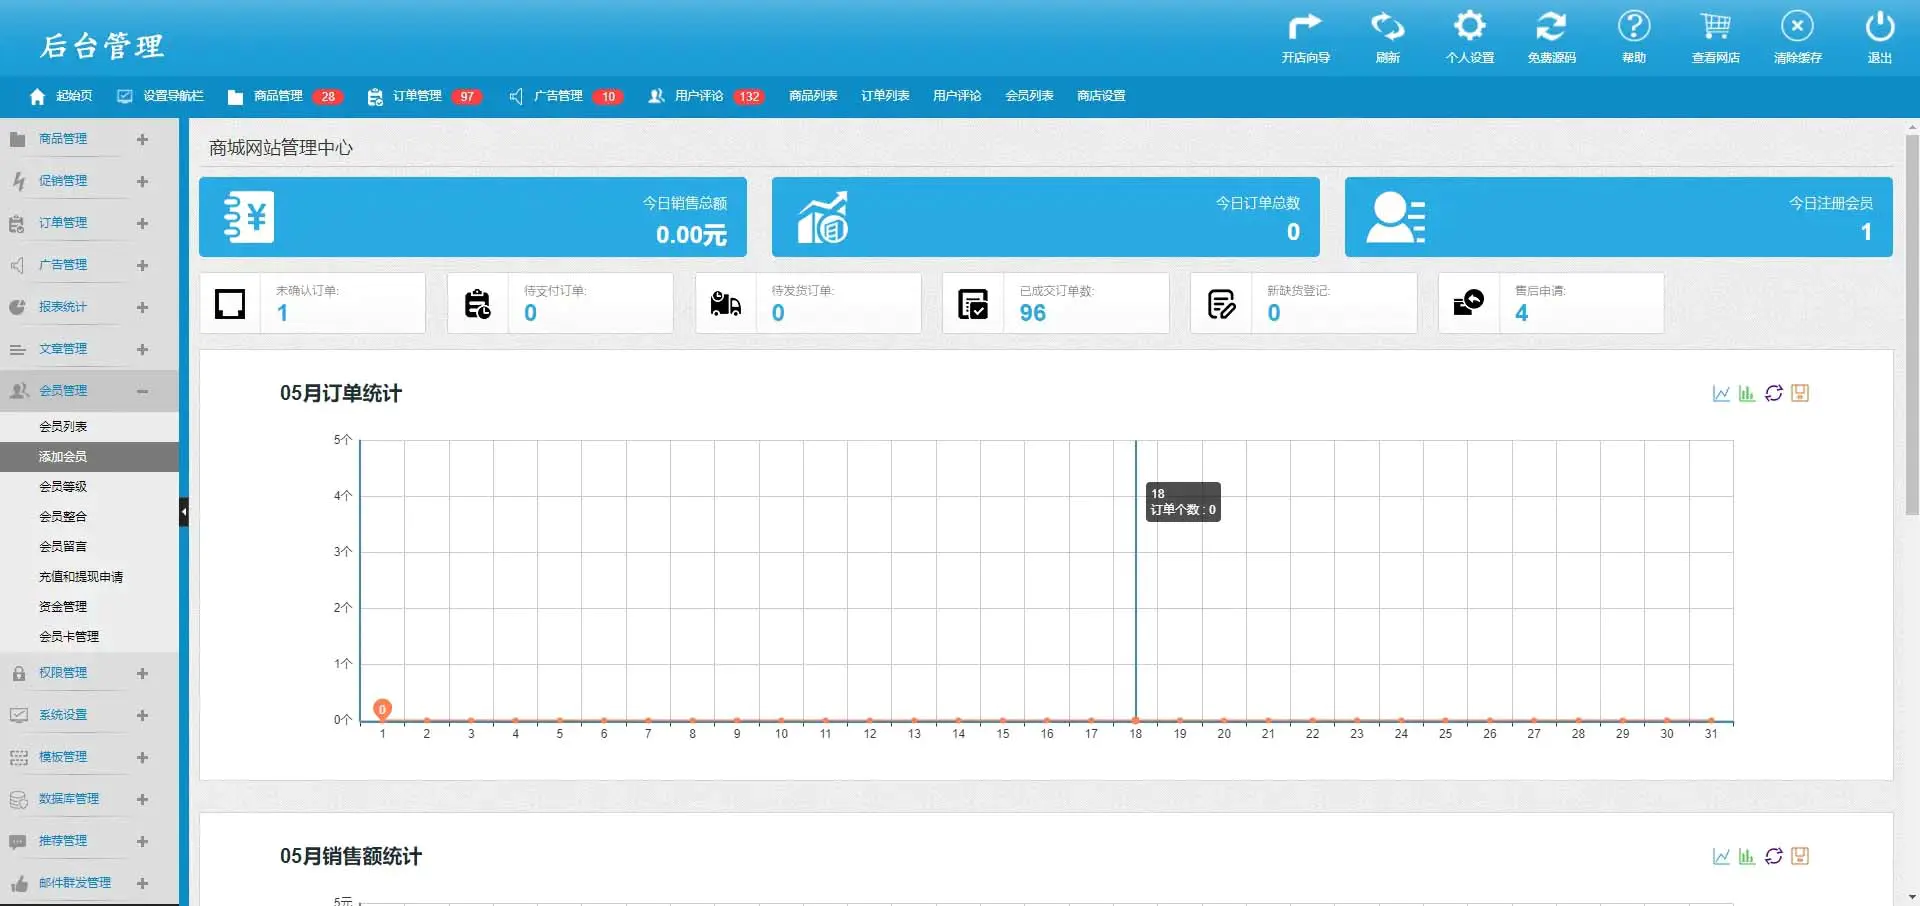Open 查看网店 shopping cart icon
The height and width of the screenshot is (906, 1920).
click(x=1715, y=27)
